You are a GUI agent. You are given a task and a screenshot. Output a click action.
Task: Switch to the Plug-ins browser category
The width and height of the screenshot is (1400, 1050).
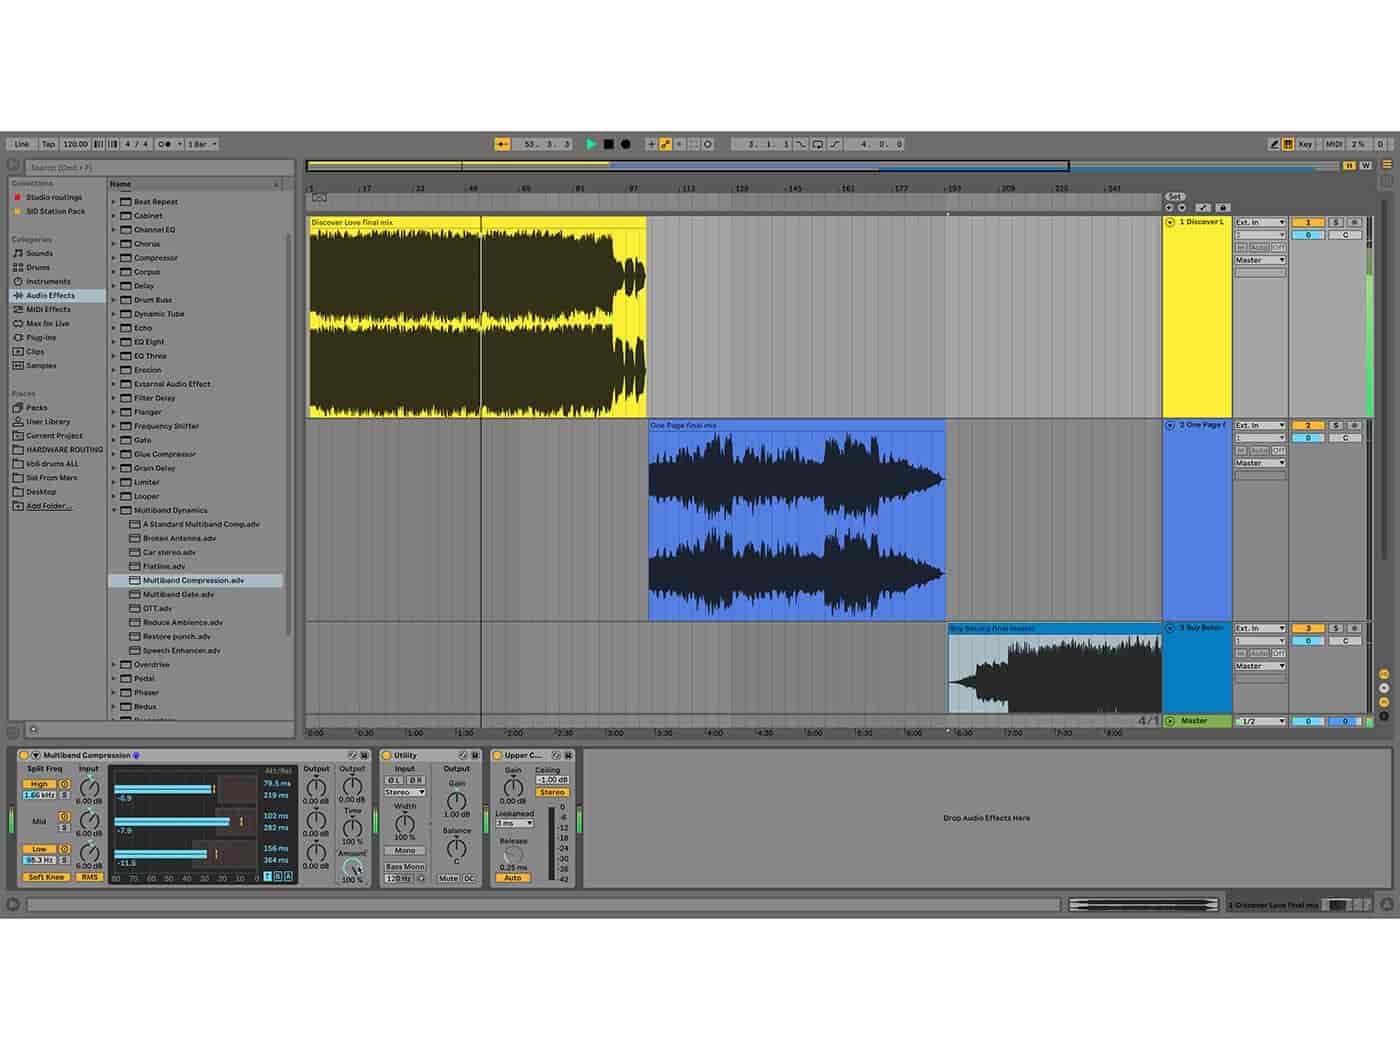[40, 338]
